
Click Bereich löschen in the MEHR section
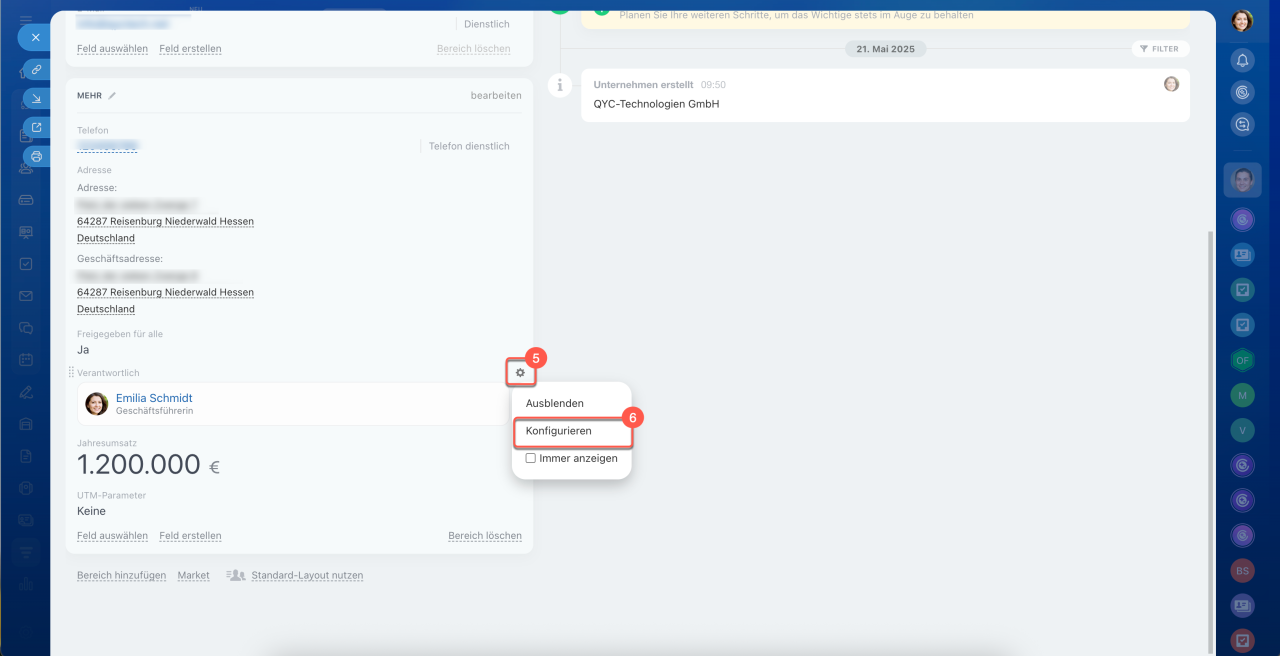tap(485, 536)
